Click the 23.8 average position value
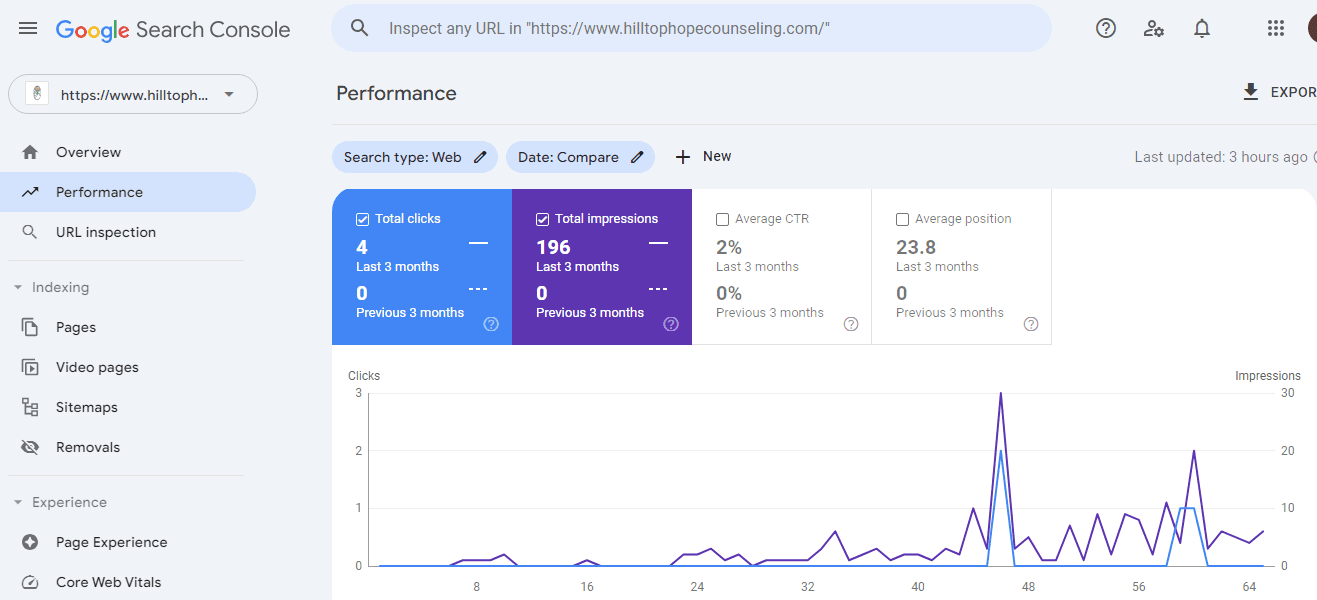This screenshot has width=1317, height=600. (x=916, y=247)
